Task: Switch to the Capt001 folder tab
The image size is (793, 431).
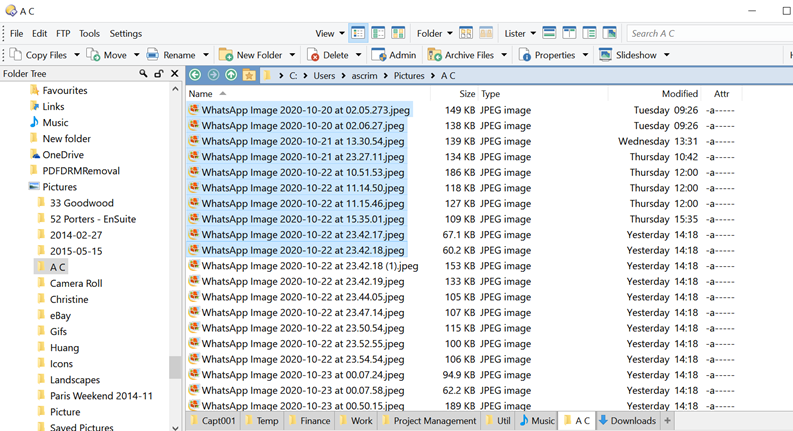Action: pyautogui.click(x=213, y=421)
